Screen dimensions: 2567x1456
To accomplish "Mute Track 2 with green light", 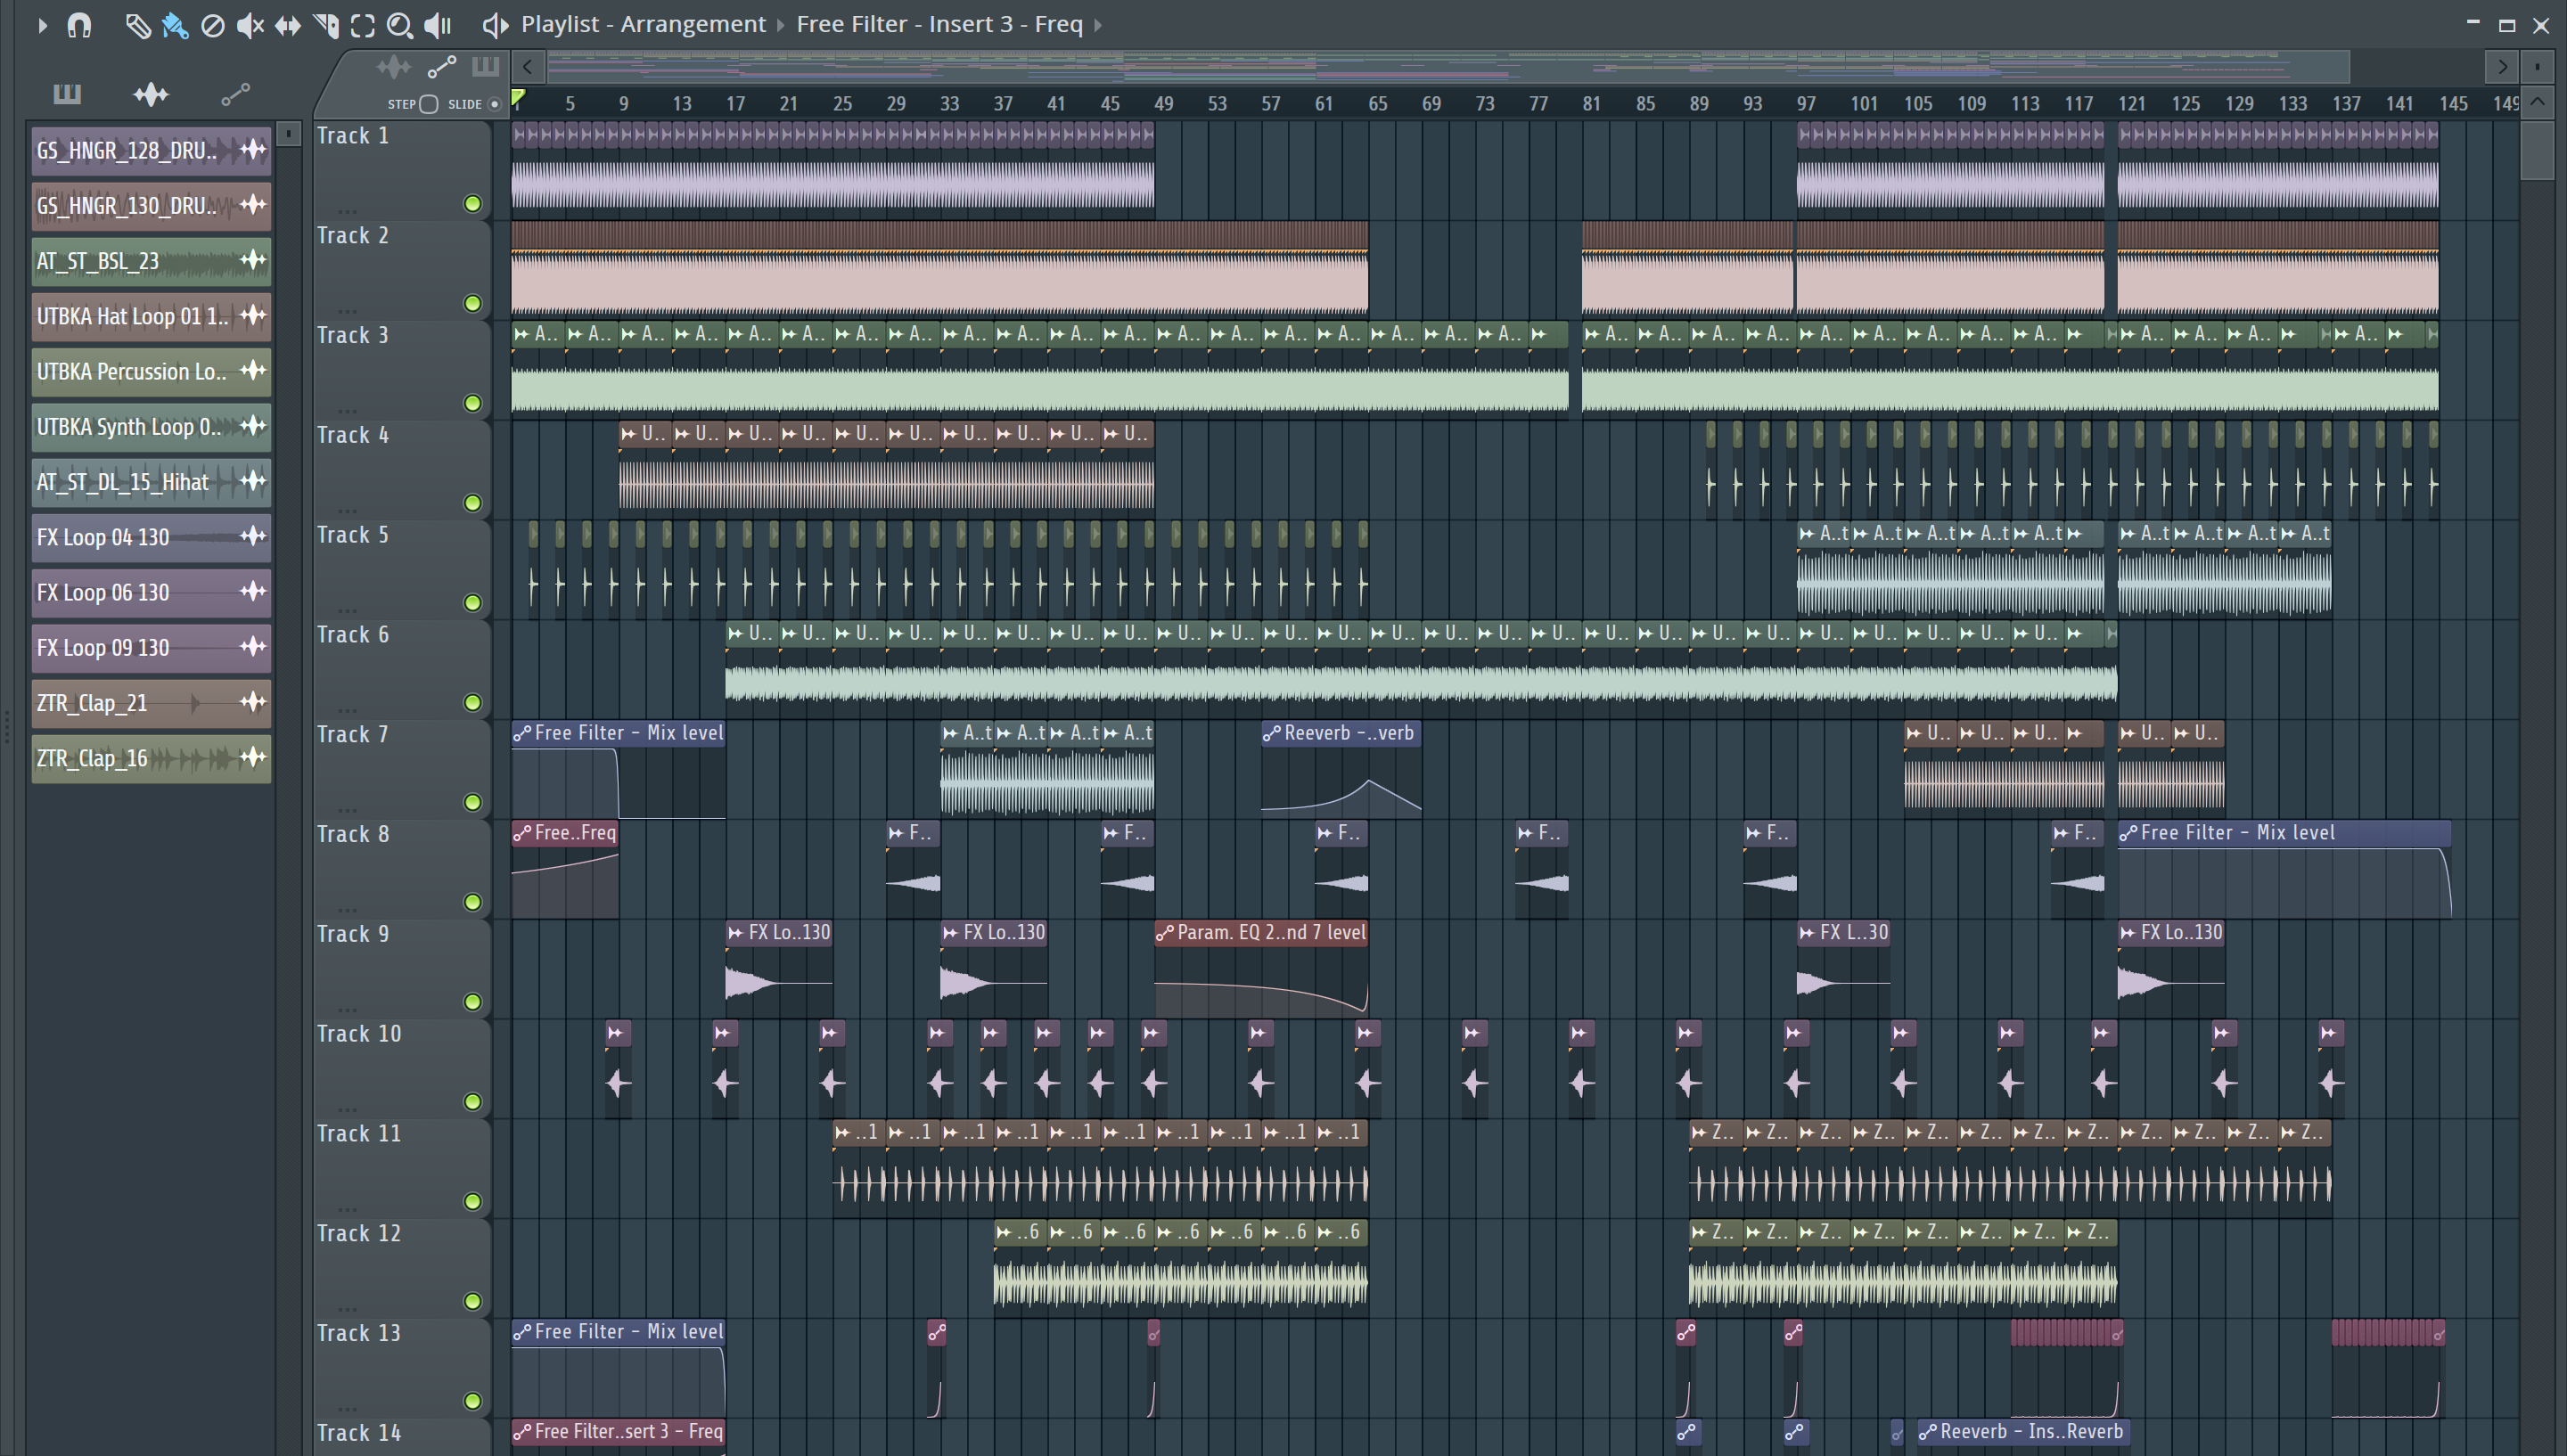I will click(473, 304).
